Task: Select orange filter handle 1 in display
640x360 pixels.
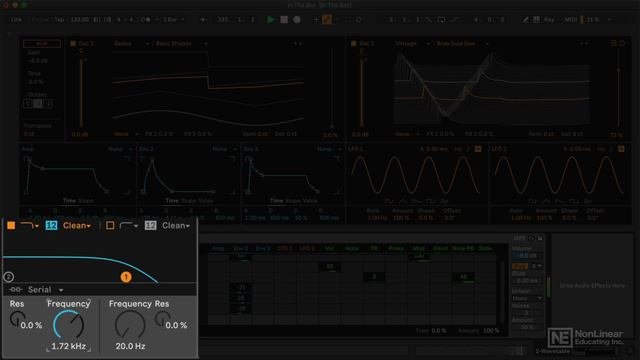Action: [x=126, y=277]
